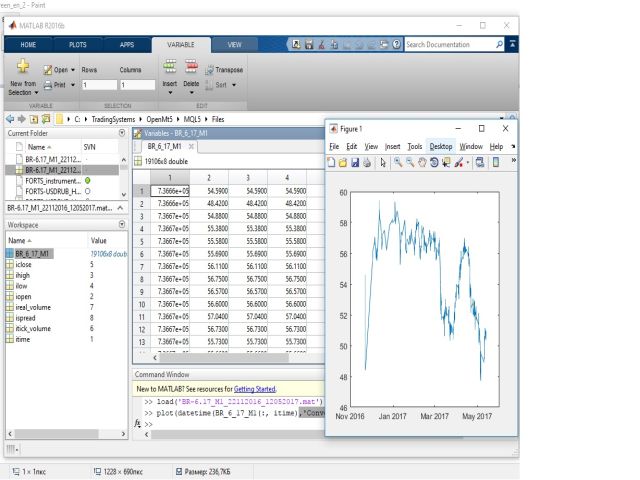
Task: Open the Desktop menu in Figure 1
Action: [x=441, y=146]
